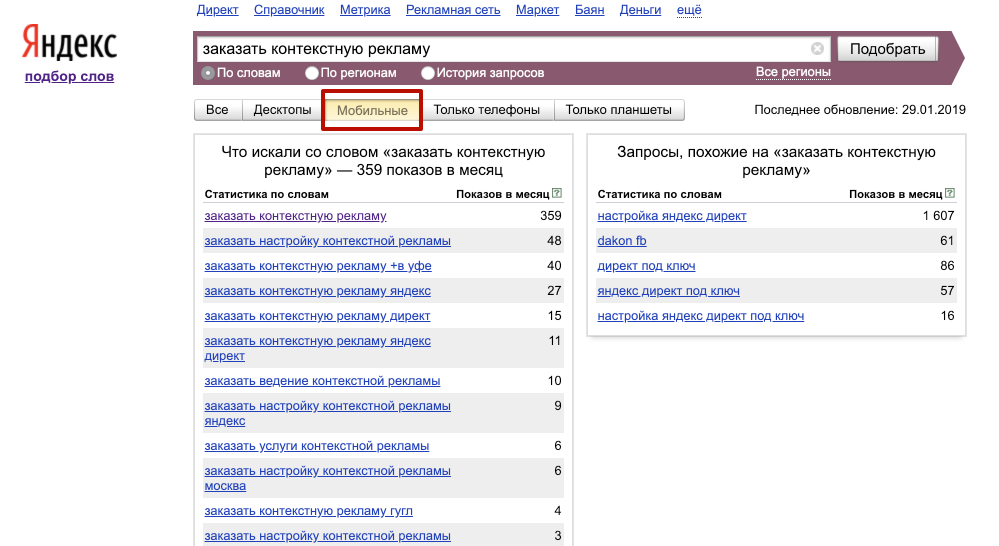999x546 pixels.
Task: Click left column header 'Статистика по словам'
Action: [x=266, y=194]
